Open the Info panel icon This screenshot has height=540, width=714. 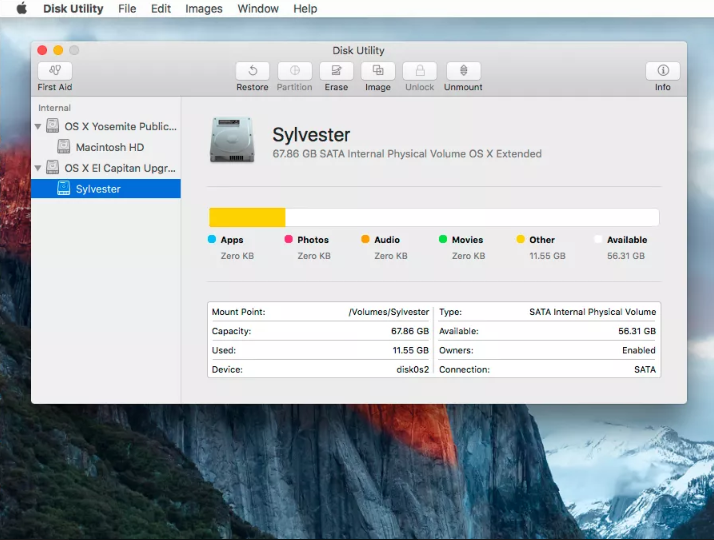[x=663, y=71]
